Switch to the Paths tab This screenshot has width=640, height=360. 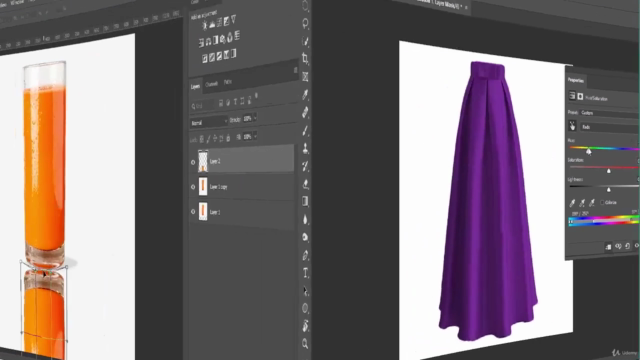point(228,82)
